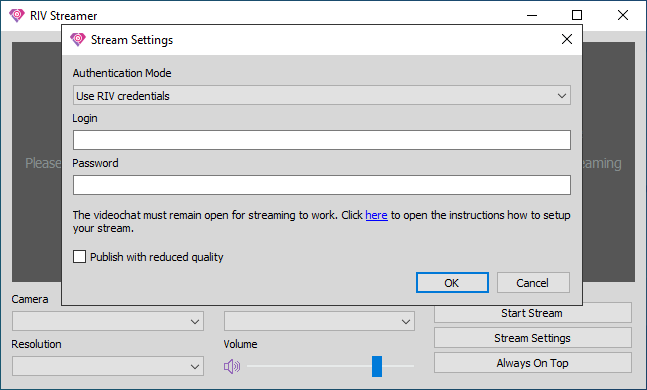Open the Resolution dropdown list
The width and height of the screenshot is (647, 390).
[x=108, y=366]
